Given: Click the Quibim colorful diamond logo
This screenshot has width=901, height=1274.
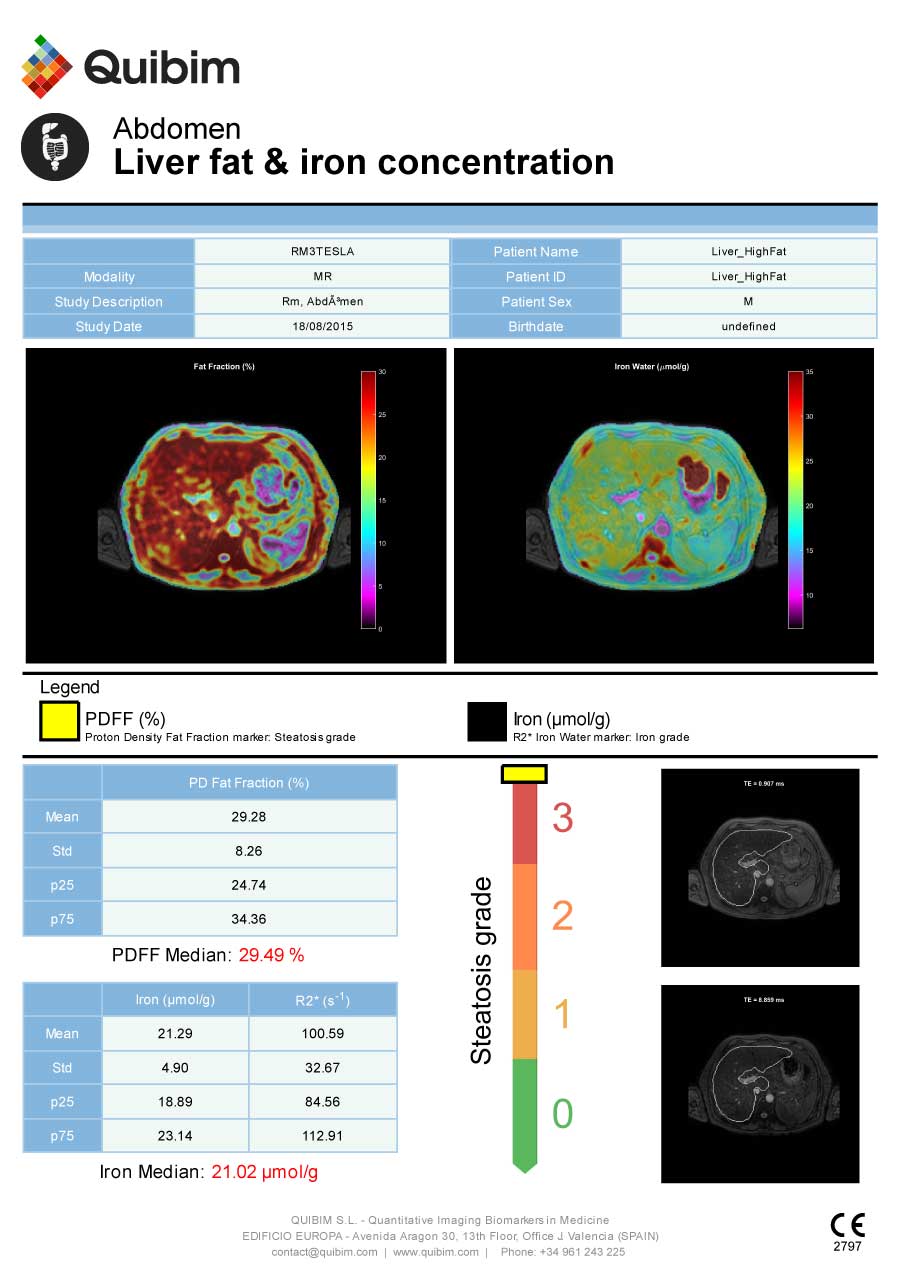Looking at the screenshot, I should (47, 66).
